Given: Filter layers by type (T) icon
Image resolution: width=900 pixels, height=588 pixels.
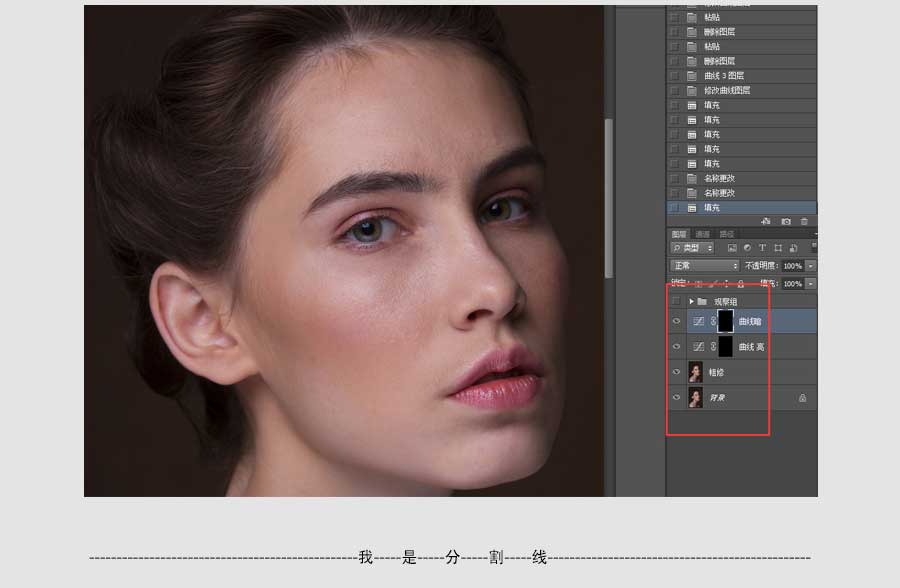Looking at the screenshot, I should [x=762, y=248].
